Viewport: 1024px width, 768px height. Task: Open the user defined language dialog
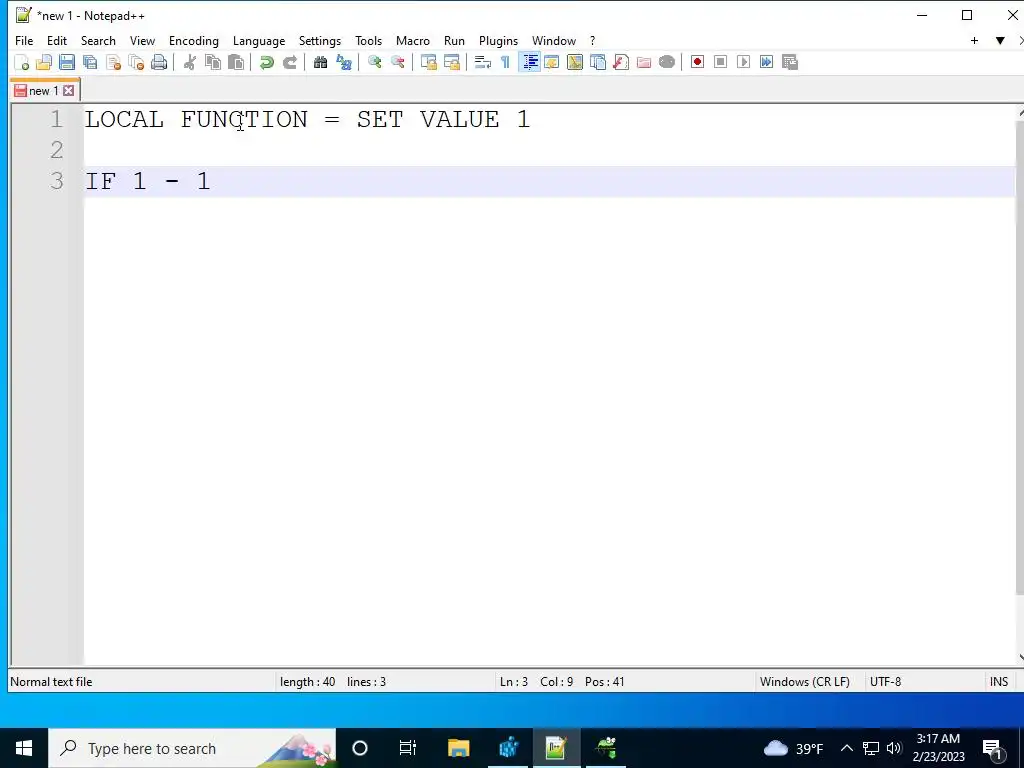(552, 62)
